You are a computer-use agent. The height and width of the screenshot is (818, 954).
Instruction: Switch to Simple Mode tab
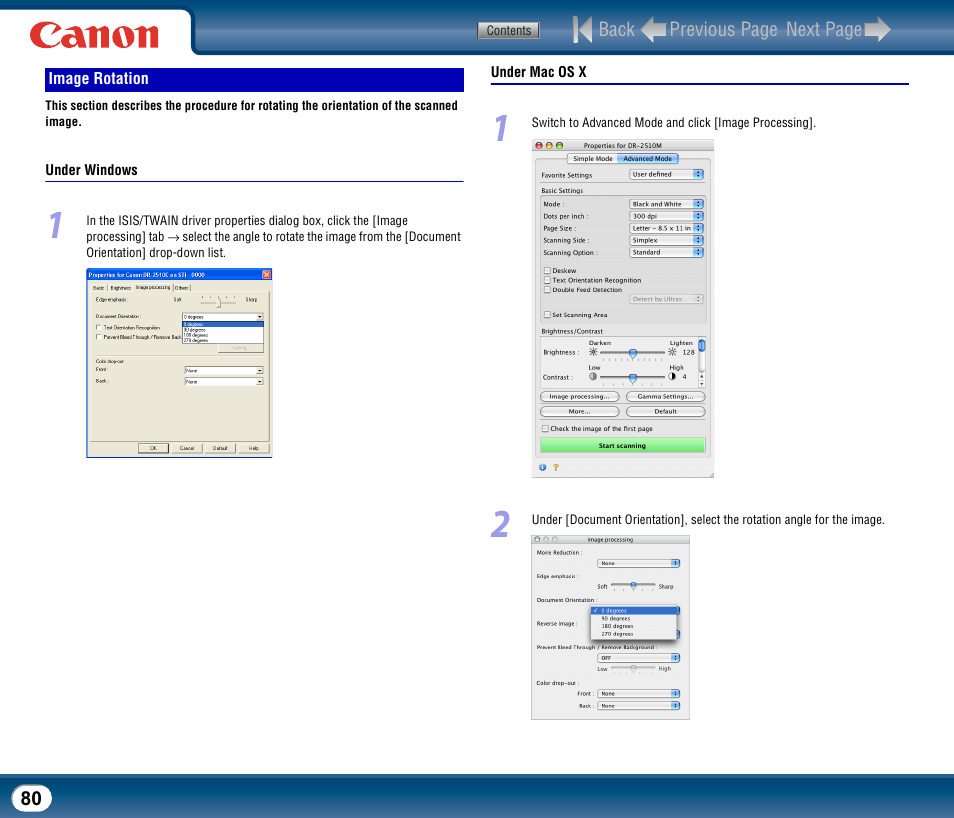[593, 158]
